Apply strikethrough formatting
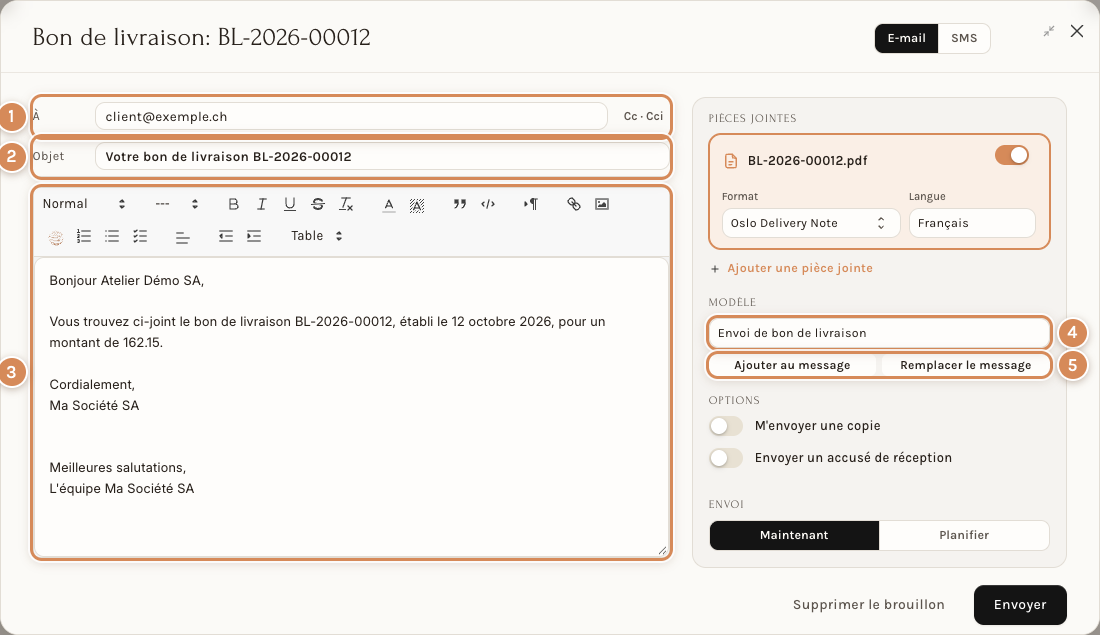Image resolution: width=1100 pixels, height=635 pixels. 318,204
